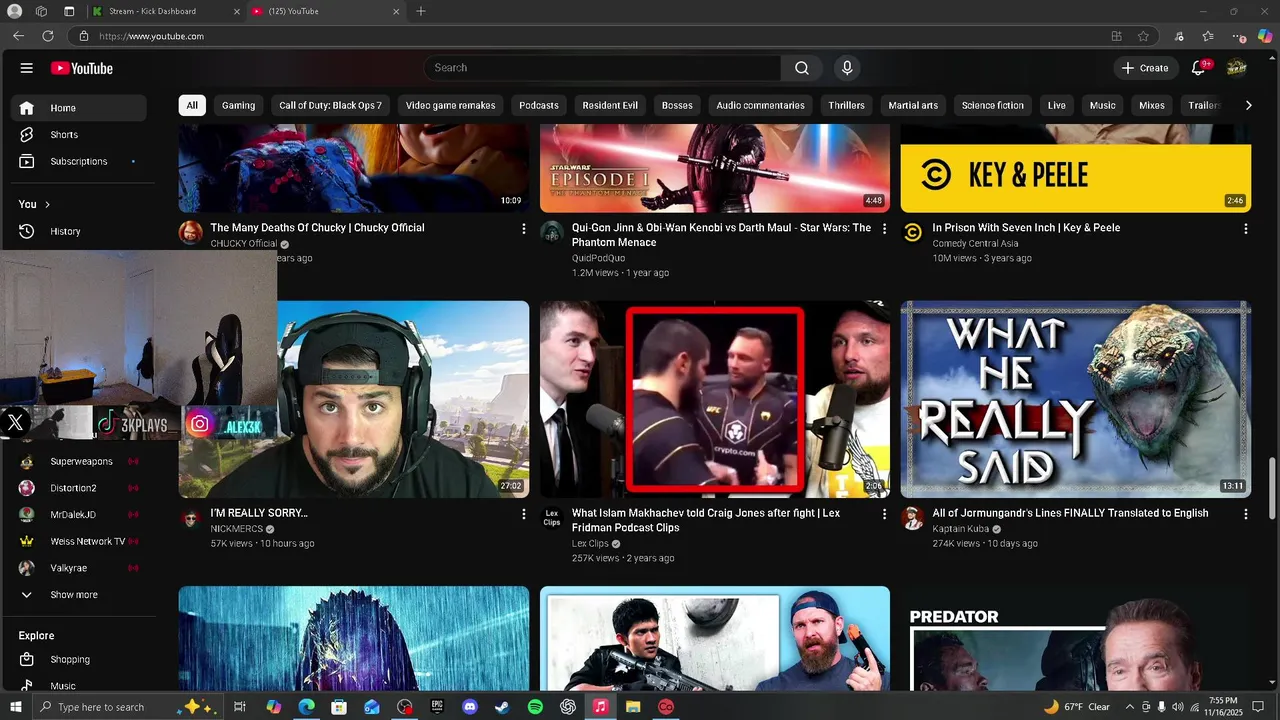Select the Thrillers filter chip
The width and height of the screenshot is (1280, 720).
coord(846,105)
